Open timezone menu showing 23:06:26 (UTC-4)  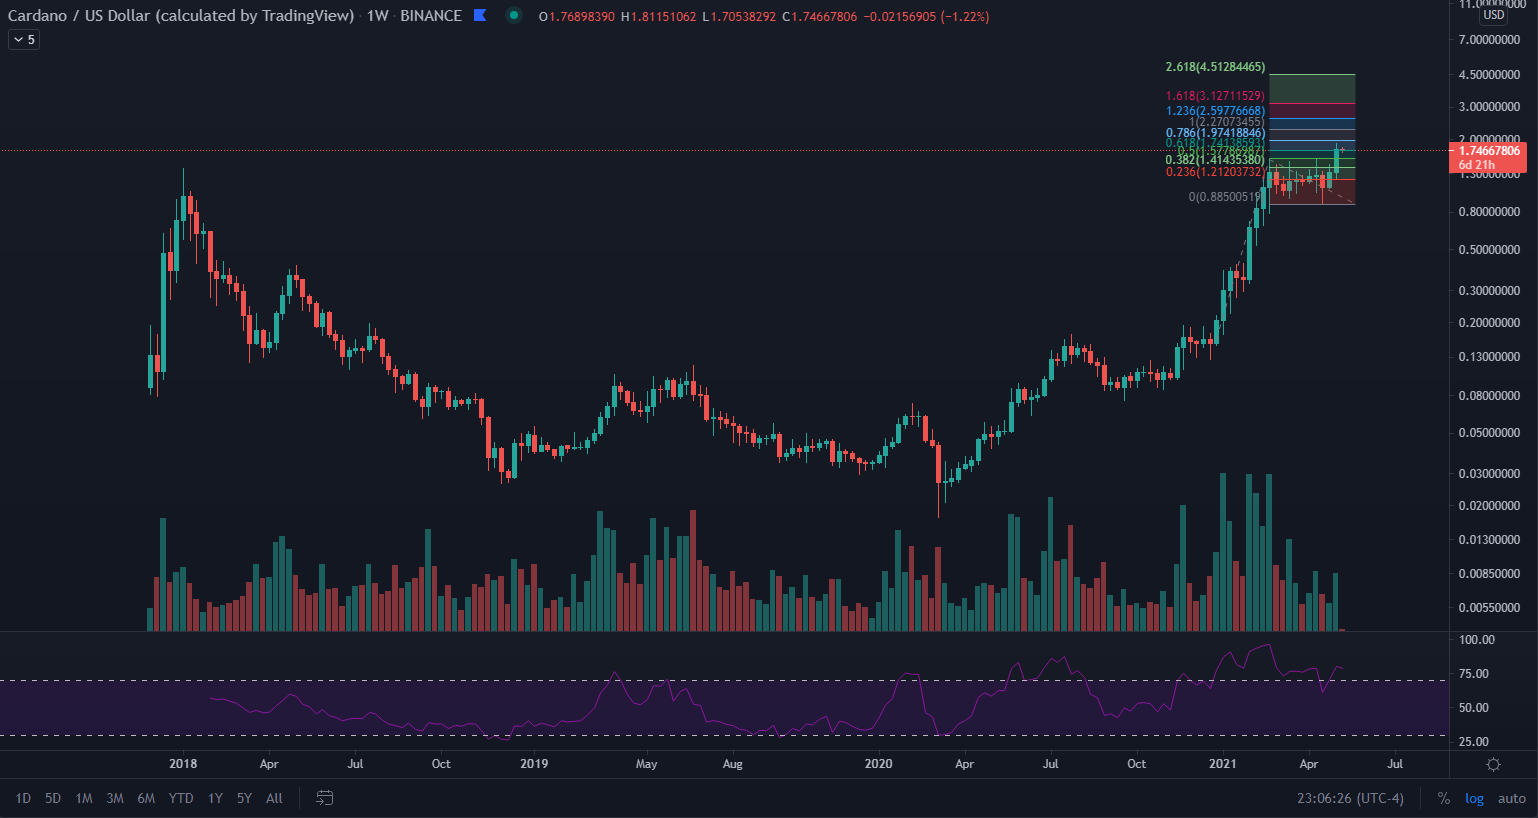pyautogui.click(x=1350, y=798)
